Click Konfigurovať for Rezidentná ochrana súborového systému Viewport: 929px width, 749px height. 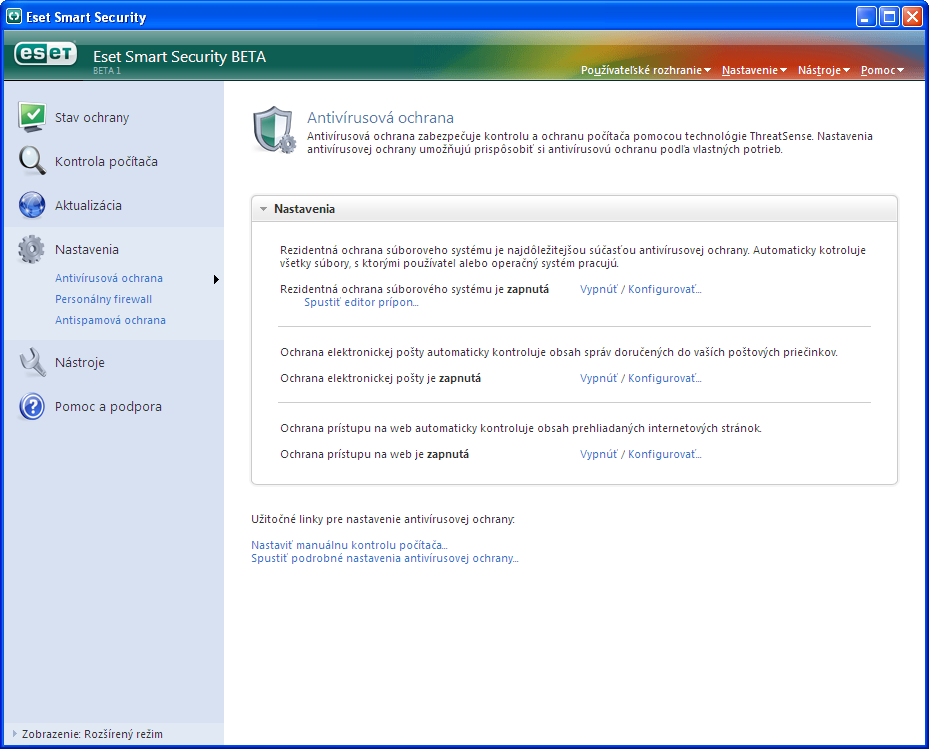tap(665, 289)
